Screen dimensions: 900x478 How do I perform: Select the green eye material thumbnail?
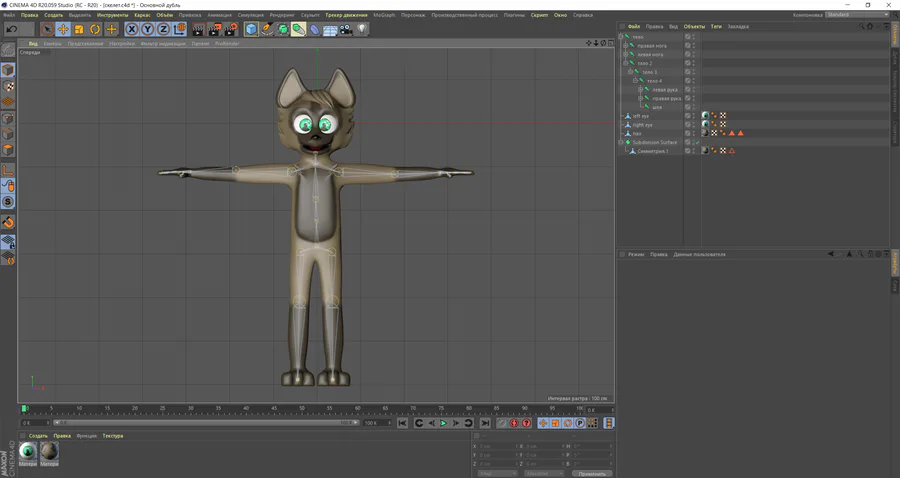[27, 451]
